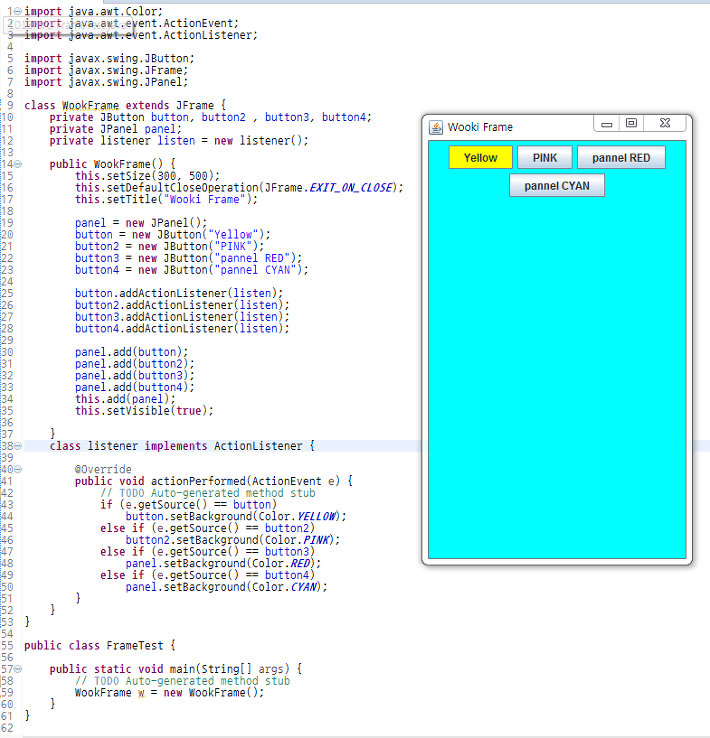Click the pannel CYAN button
Viewport: 710px width, 738px height.
(x=557, y=186)
